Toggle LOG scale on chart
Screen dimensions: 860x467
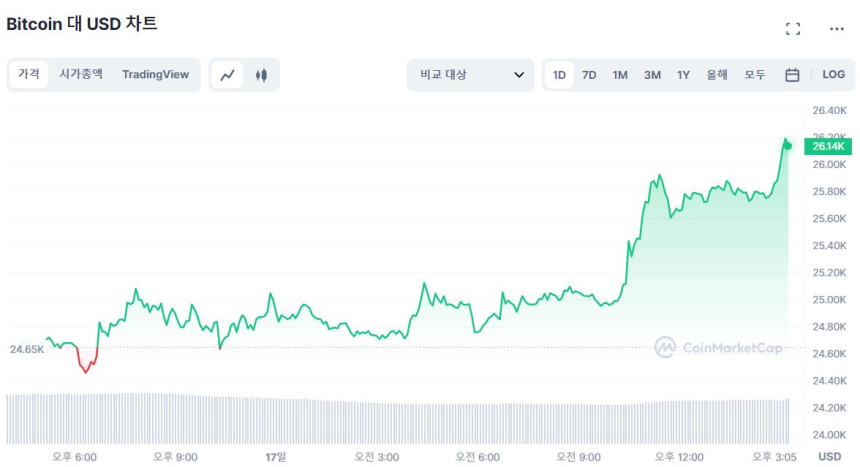pos(833,75)
